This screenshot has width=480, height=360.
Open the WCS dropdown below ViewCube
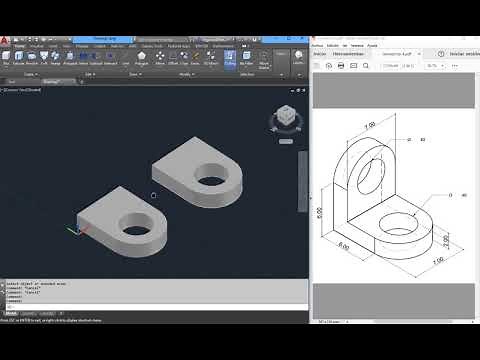click(x=286, y=141)
